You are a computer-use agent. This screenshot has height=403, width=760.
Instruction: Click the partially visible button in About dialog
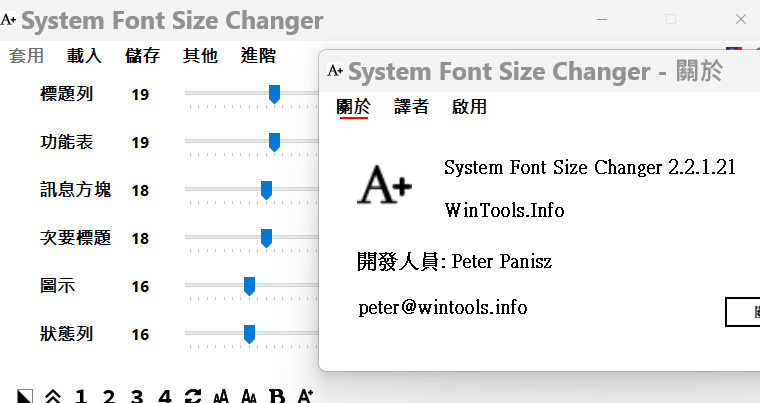coord(743,312)
